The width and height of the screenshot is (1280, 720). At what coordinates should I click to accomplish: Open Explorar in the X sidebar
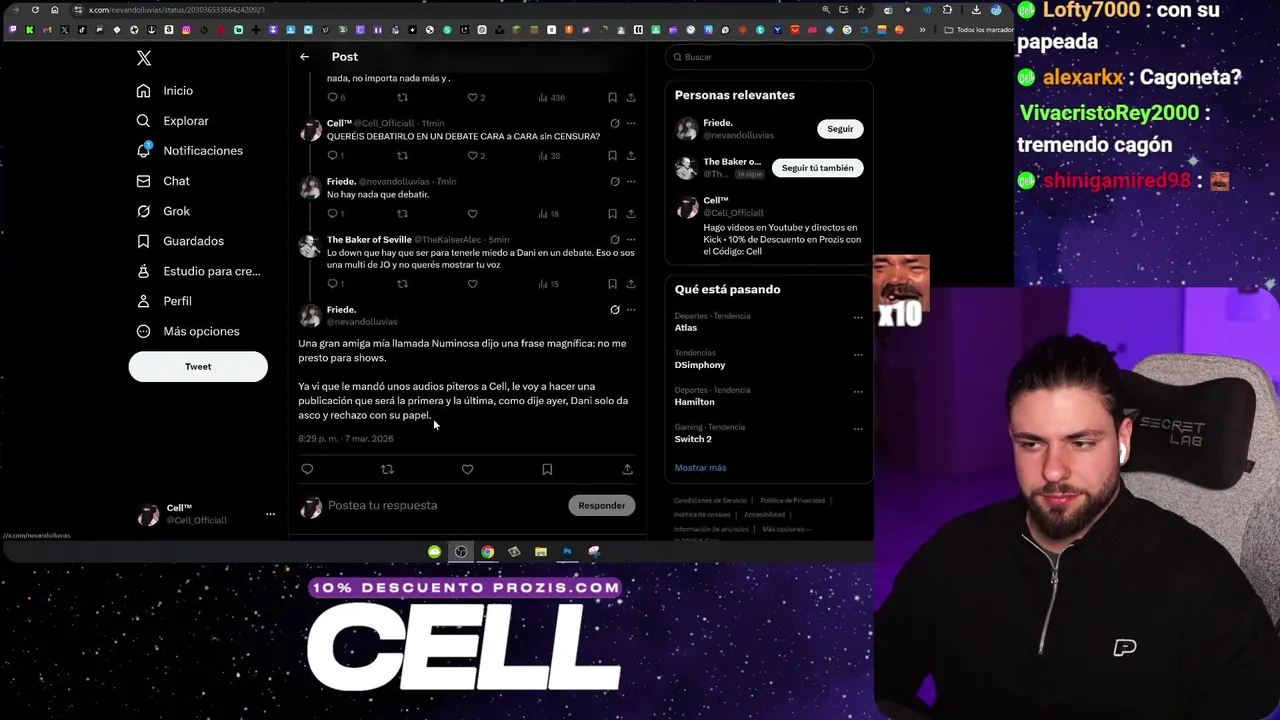pyautogui.click(x=173, y=121)
